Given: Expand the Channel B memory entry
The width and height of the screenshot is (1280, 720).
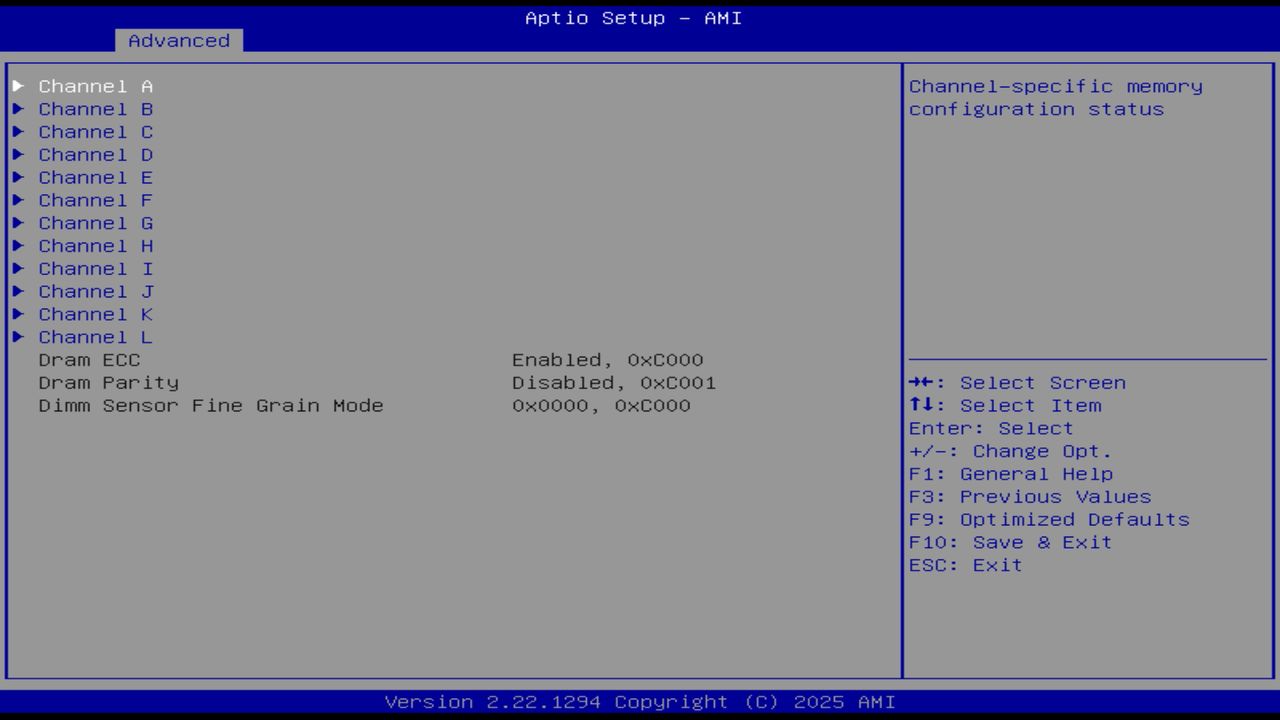Looking at the screenshot, I should 95,109.
